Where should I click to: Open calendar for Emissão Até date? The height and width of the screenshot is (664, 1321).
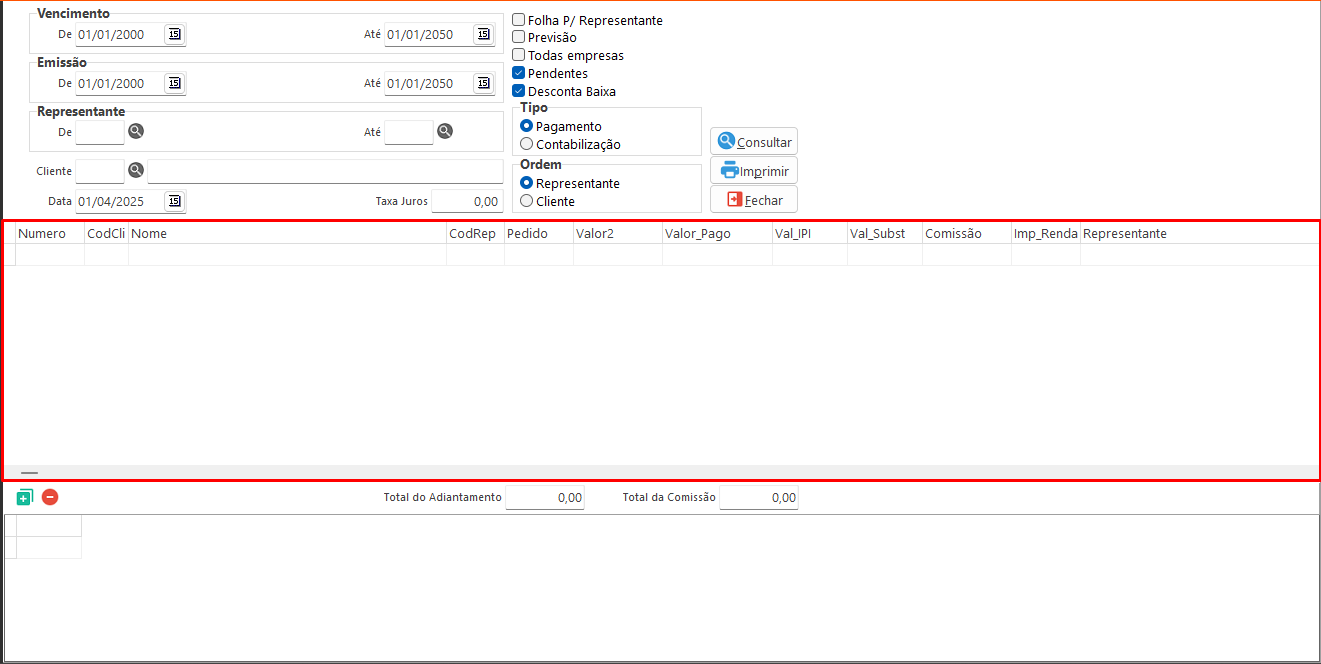pos(484,83)
